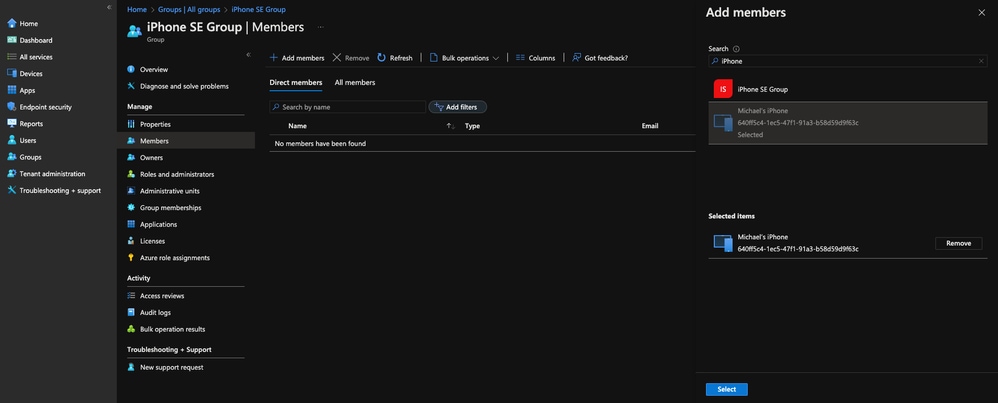Open the Licenses label in the menu
The image size is (998, 403).
click(x=152, y=241)
